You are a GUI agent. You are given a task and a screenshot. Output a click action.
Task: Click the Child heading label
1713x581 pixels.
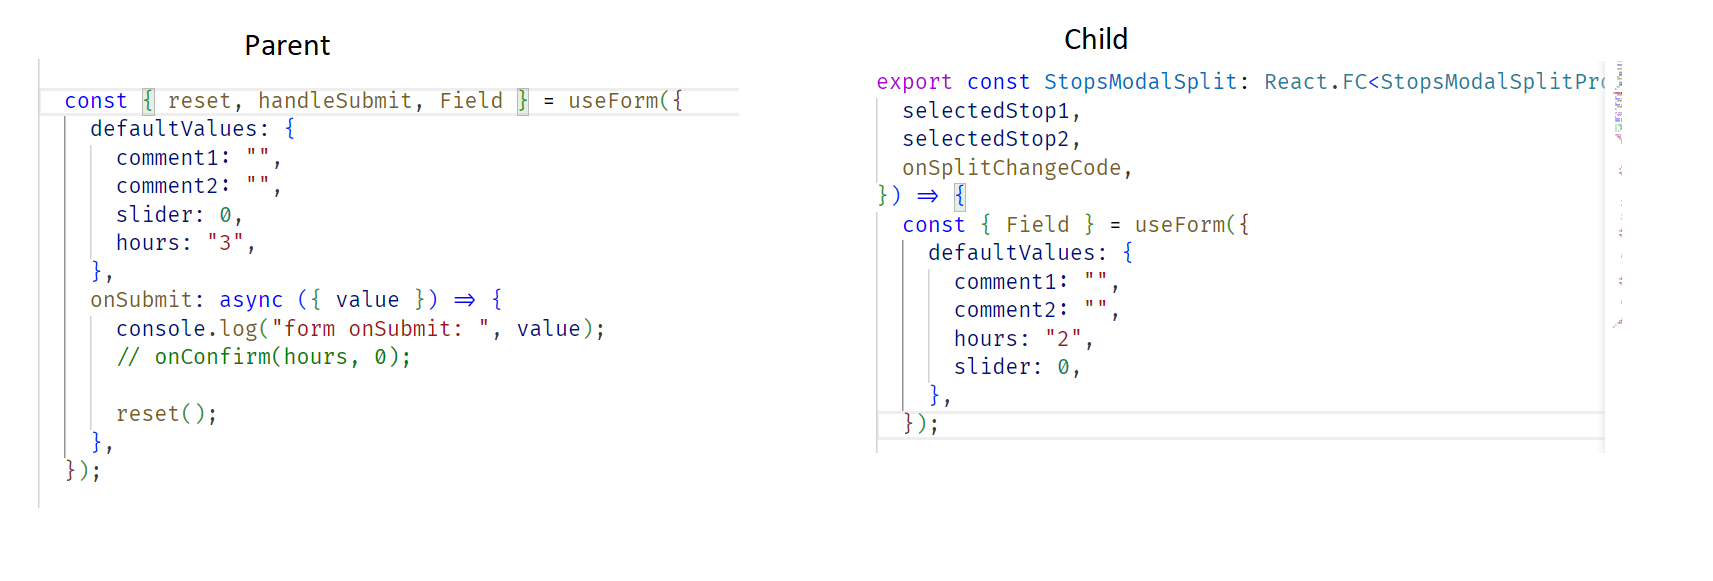point(1096,39)
